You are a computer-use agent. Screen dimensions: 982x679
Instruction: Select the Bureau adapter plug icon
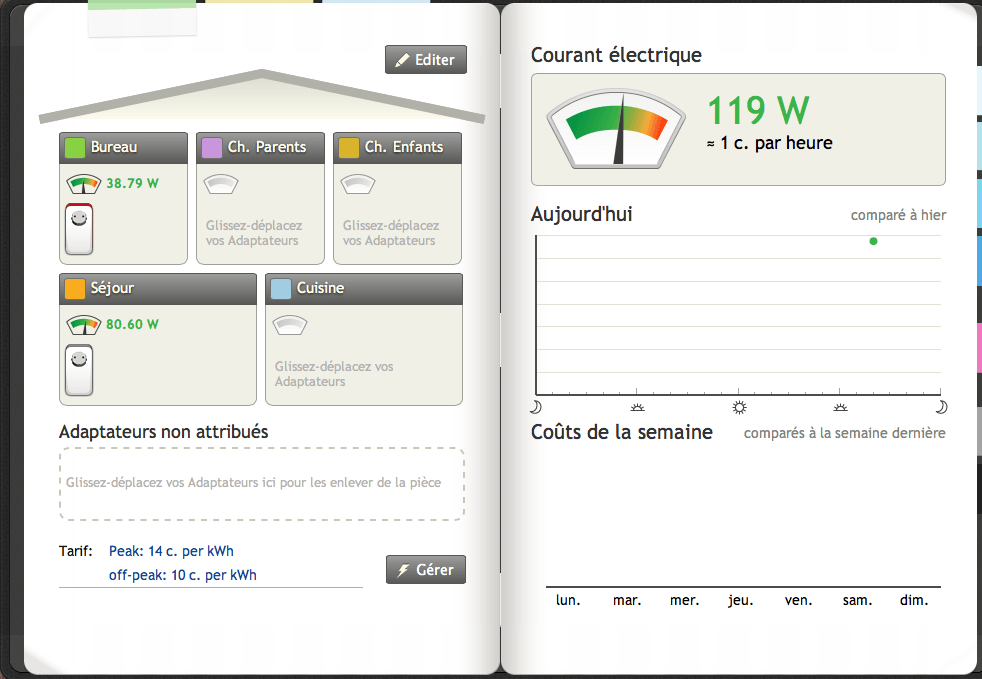point(79,229)
